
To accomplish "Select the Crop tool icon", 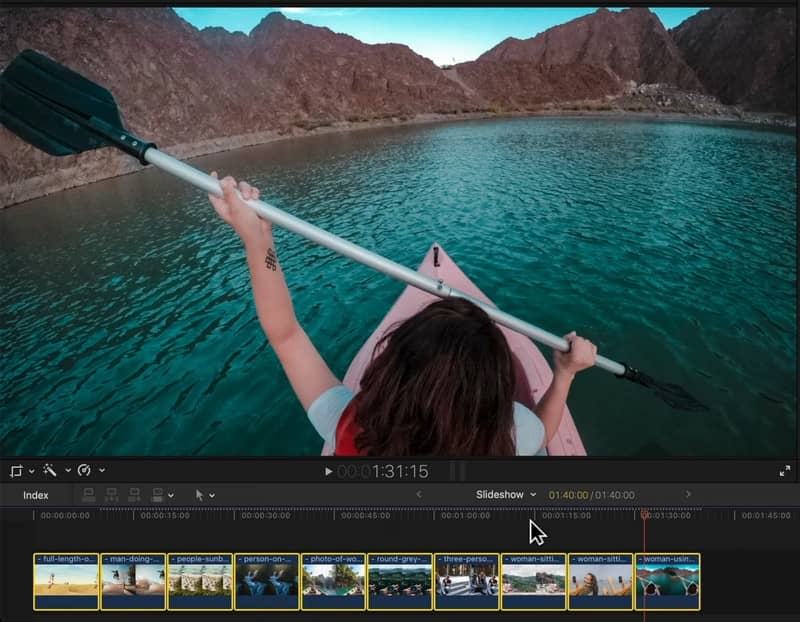I will coord(16,469).
